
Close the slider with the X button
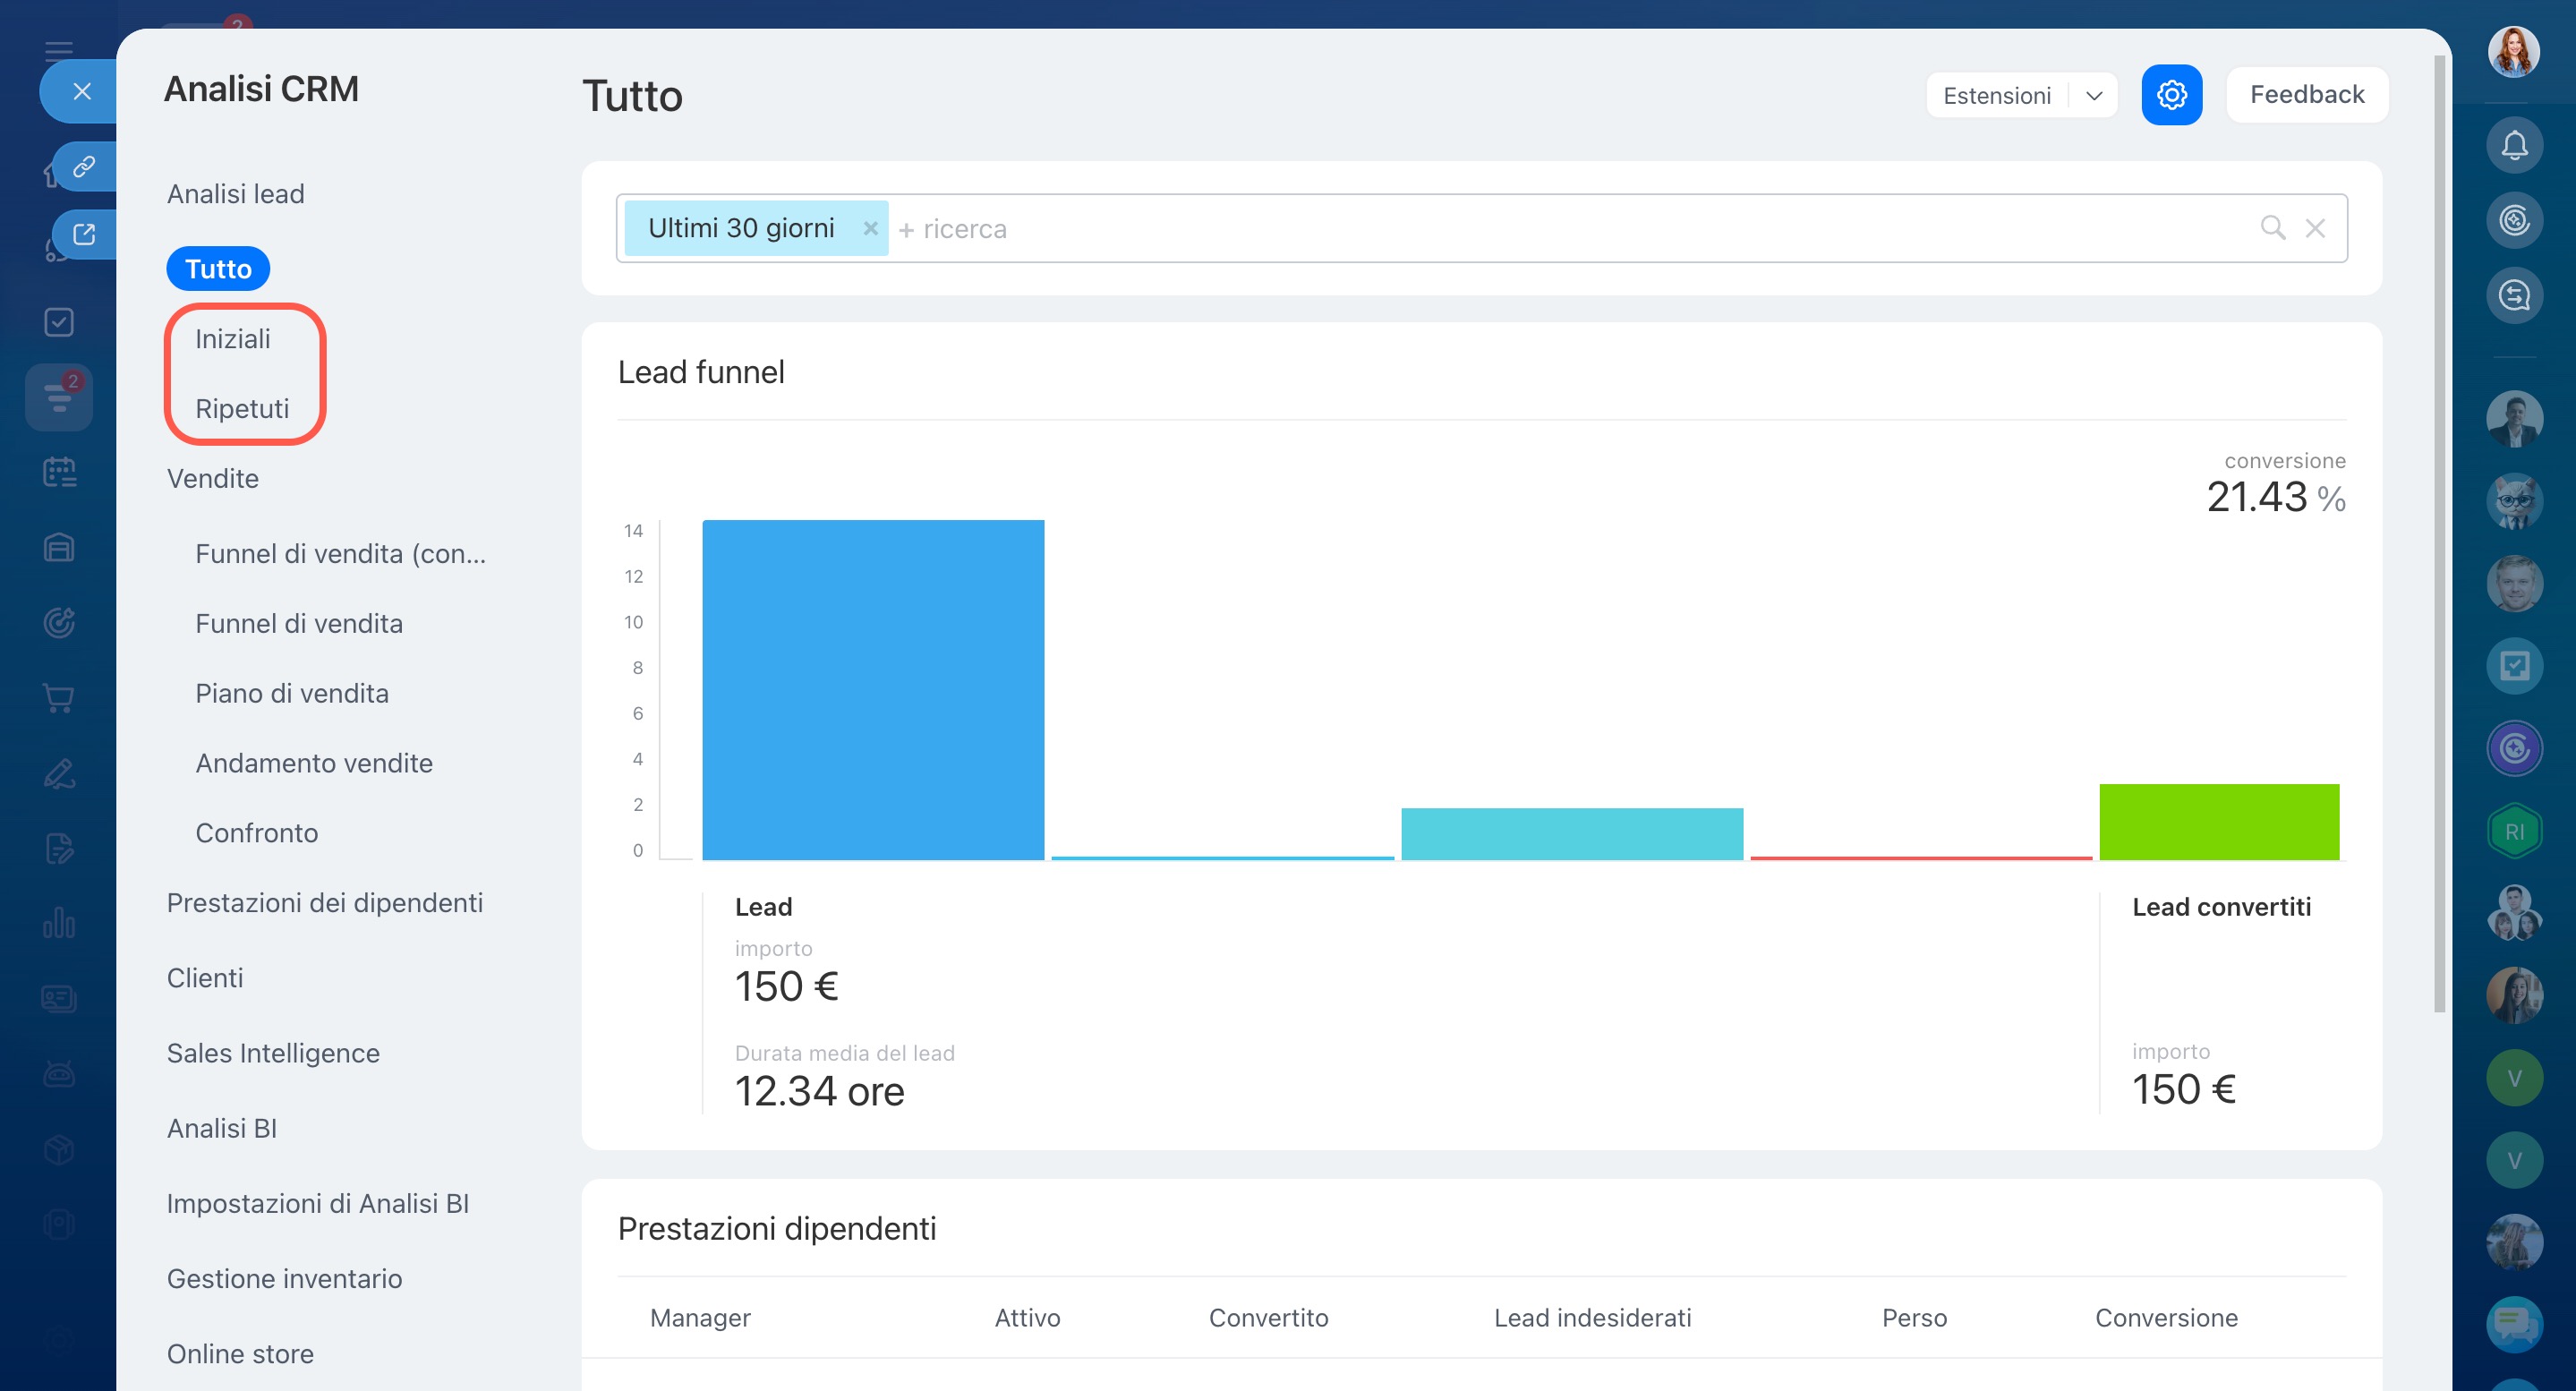click(82, 92)
